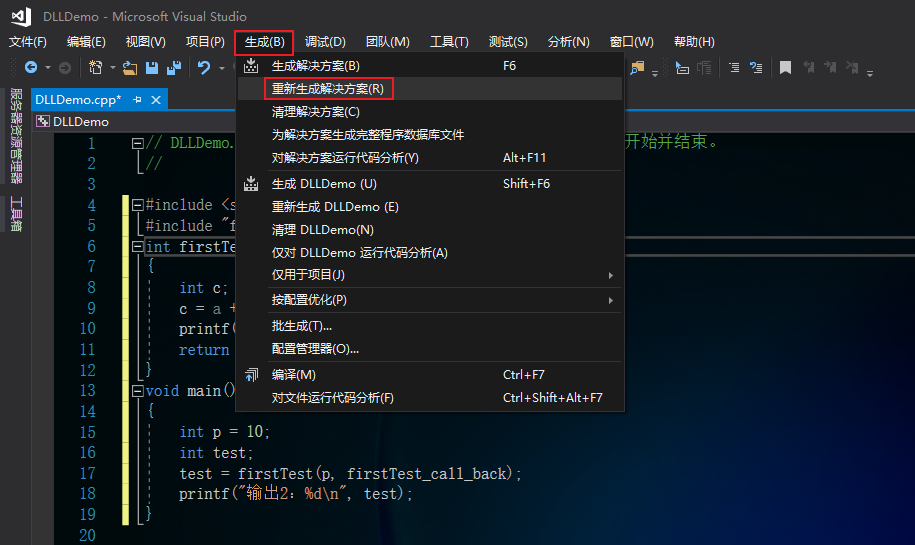Viewport: 915px width, 545px height.
Task: Open 配置管理器(O)... from the menu
Action: pyautogui.click(x=430, y=349)
